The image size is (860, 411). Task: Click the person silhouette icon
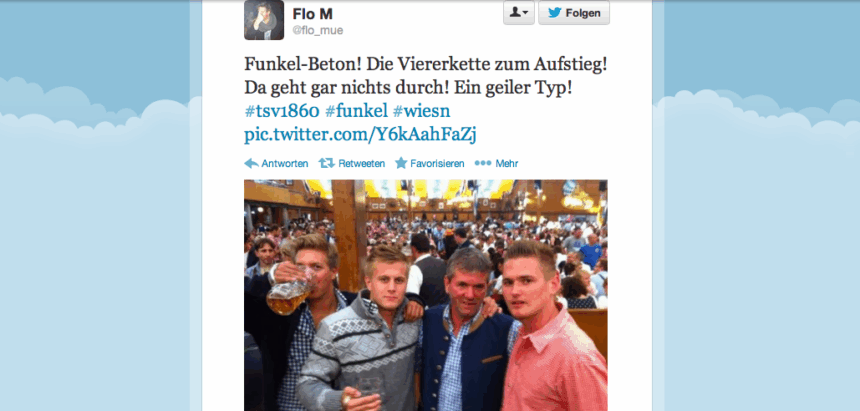pos(515,13)
